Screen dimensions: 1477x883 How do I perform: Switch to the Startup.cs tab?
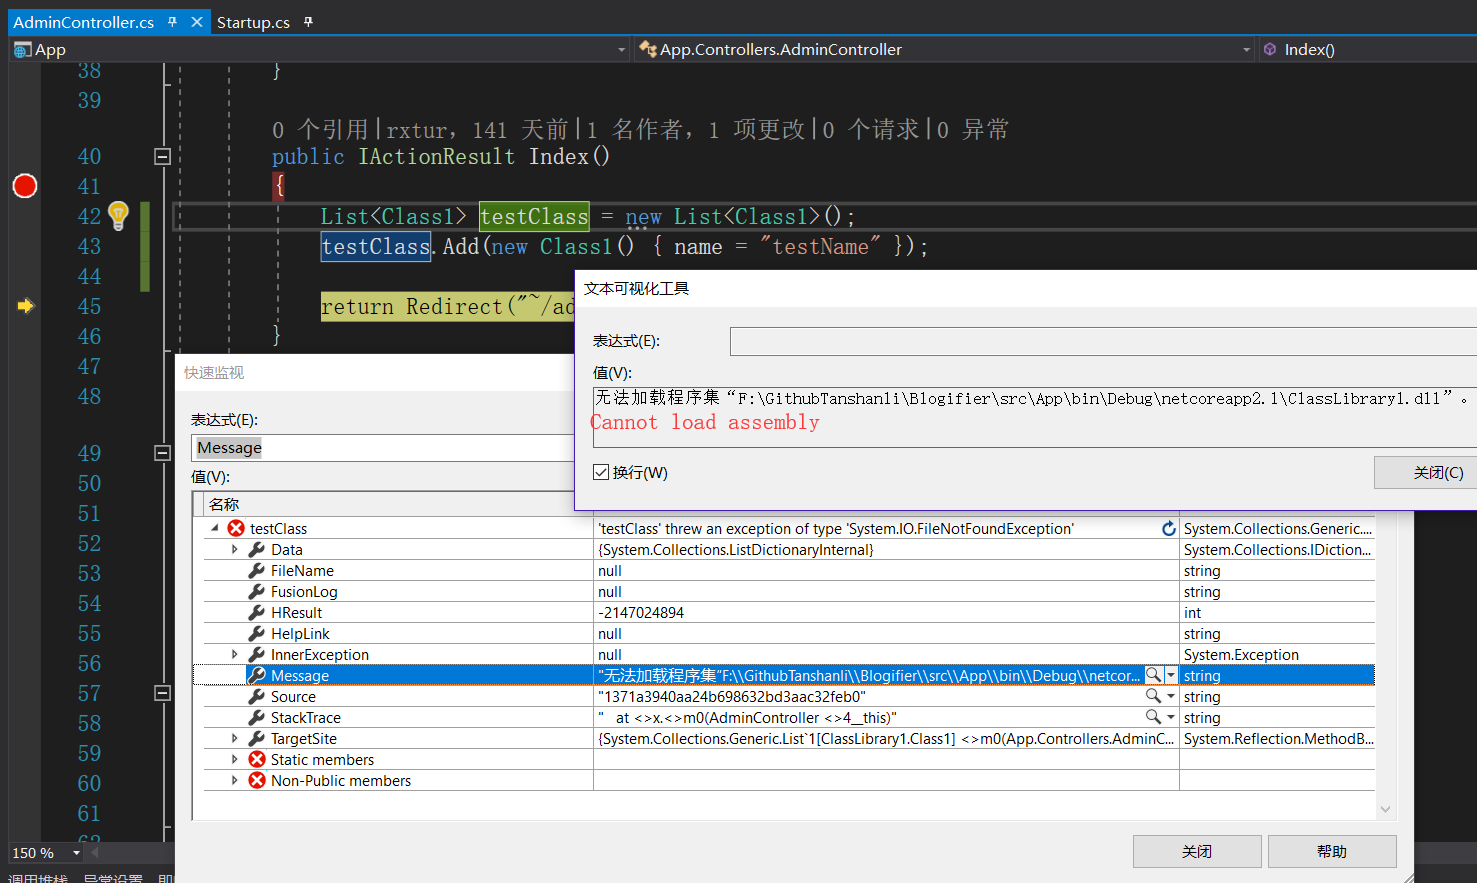[x=253, y=22]
